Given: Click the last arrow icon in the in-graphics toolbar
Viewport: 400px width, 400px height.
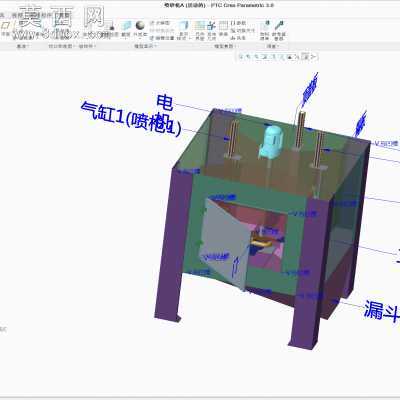Looking at the screenshot, I should [313, 57].
